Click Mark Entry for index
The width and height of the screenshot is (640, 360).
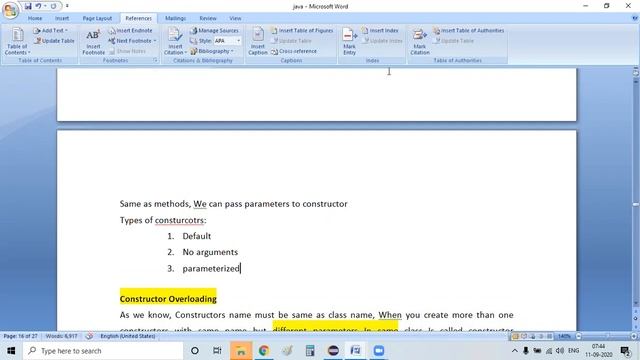tap(349, 41)
